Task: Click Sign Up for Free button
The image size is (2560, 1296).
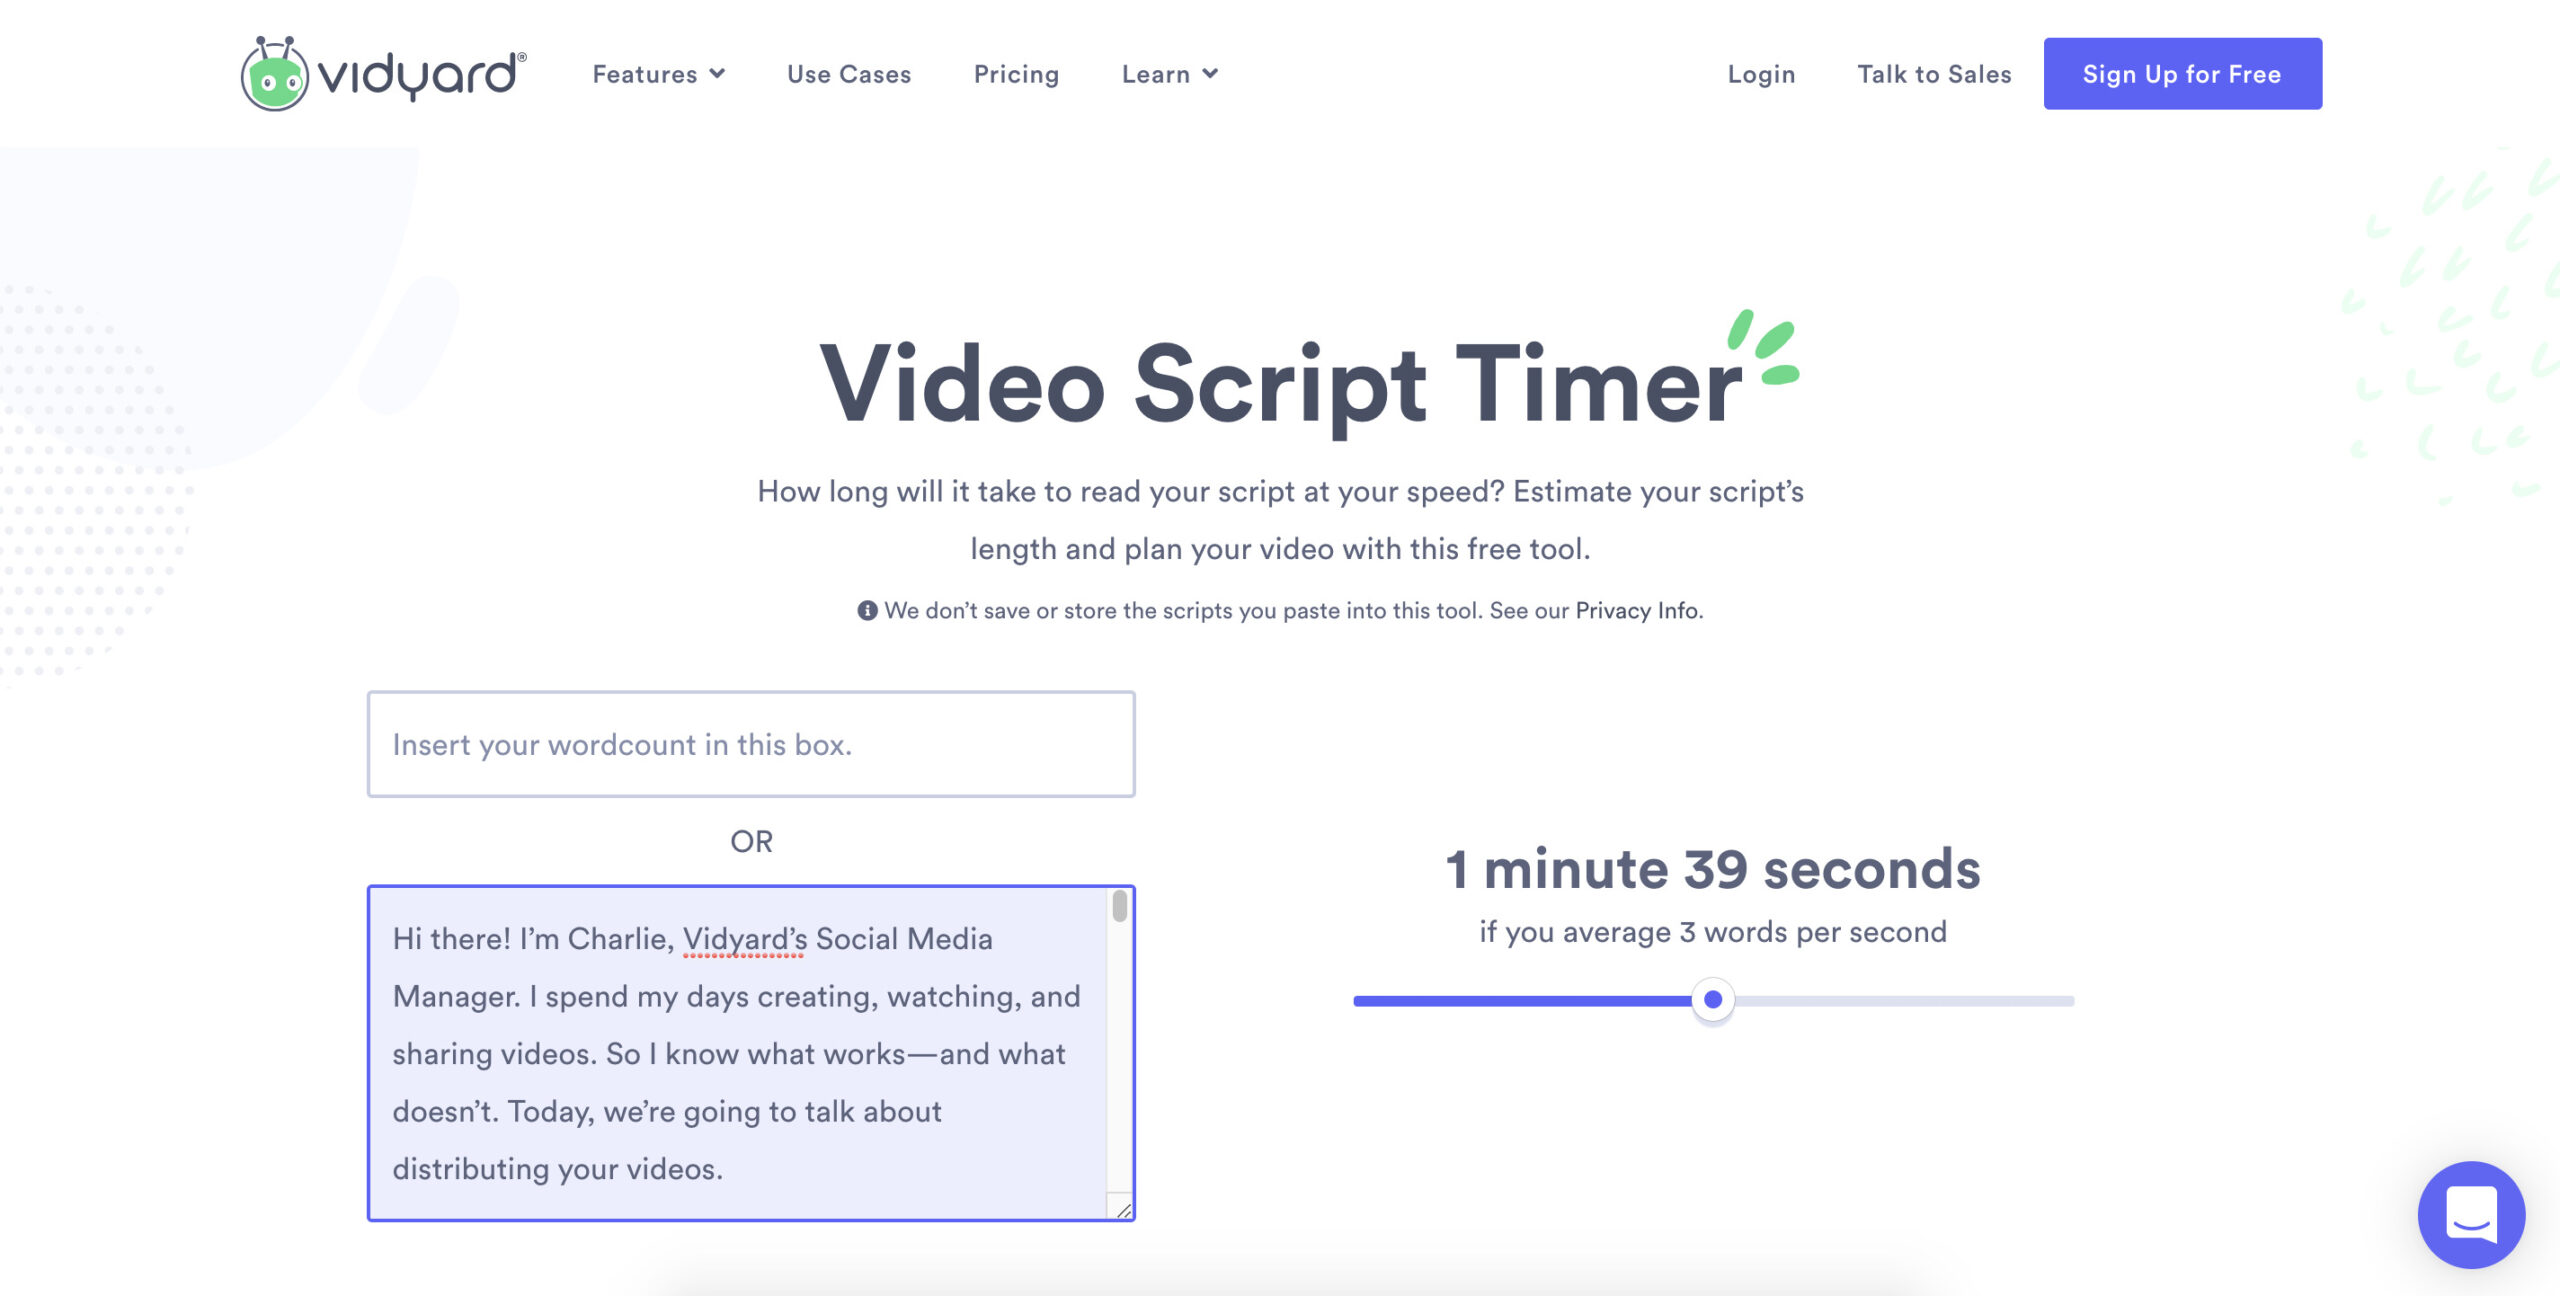Action: [2182, 73]
